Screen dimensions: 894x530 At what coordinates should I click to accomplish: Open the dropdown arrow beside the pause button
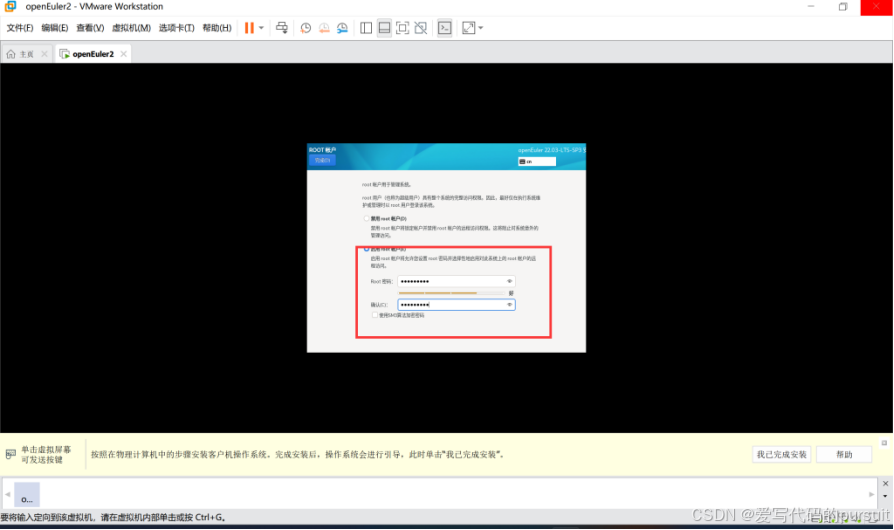(x=261, y=28)
